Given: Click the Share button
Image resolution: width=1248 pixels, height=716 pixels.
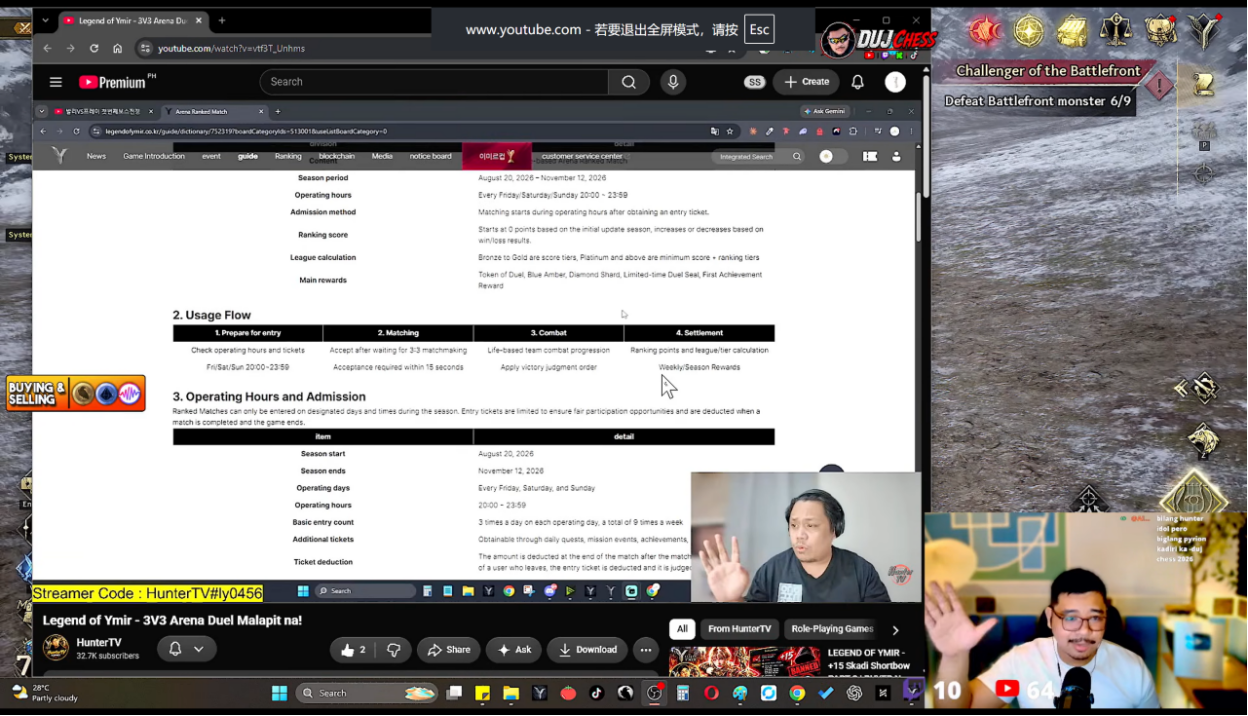Looking at the screenshot, I should click(x=449, y=650).
